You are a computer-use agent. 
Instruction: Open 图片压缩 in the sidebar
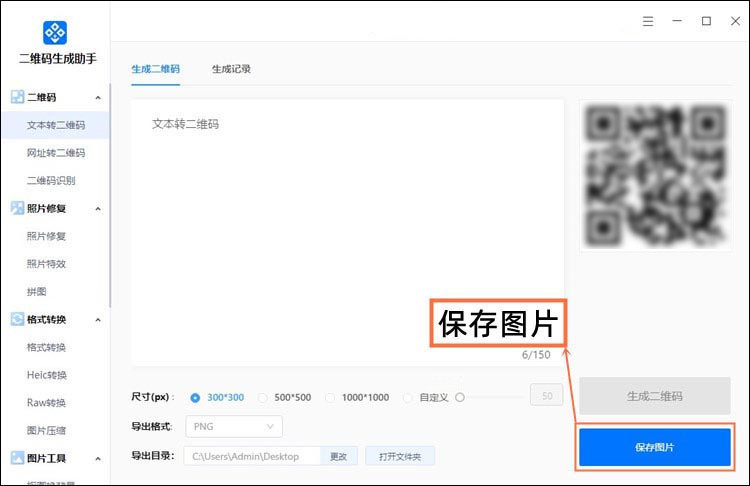pos(46,430)
